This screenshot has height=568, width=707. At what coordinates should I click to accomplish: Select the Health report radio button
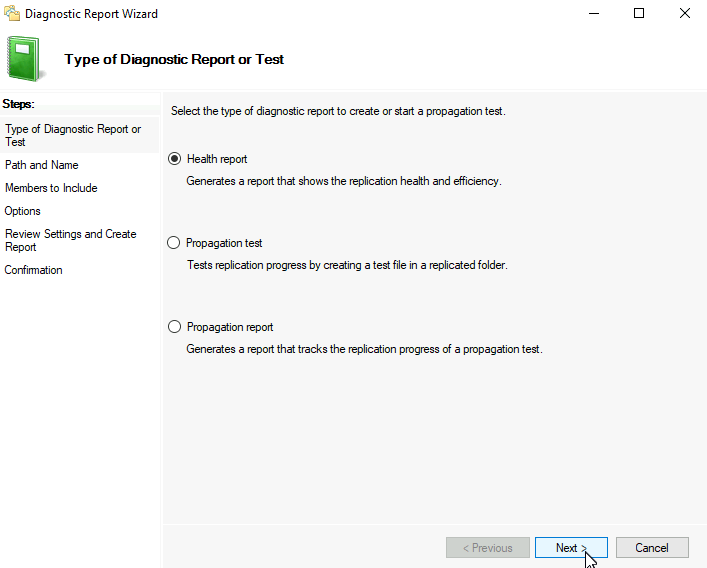pyautogui.click(x=174, y=159)
